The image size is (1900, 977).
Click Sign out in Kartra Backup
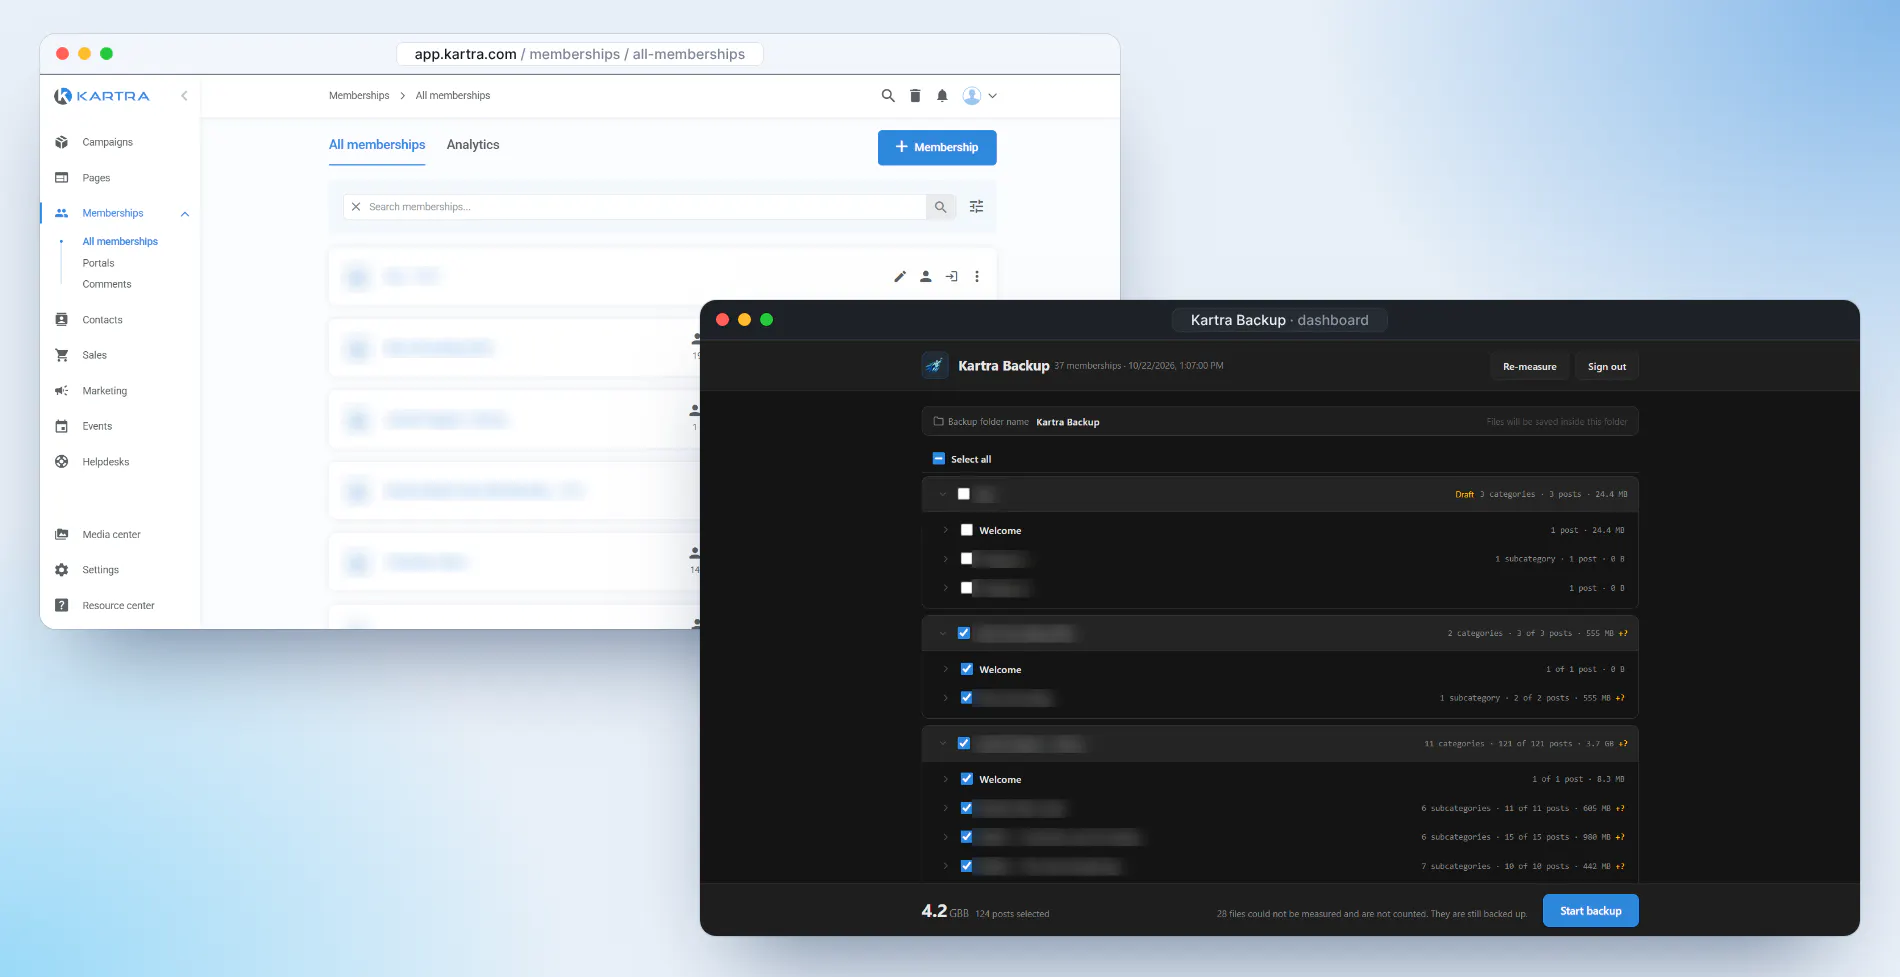click(x=1607, y=367)
